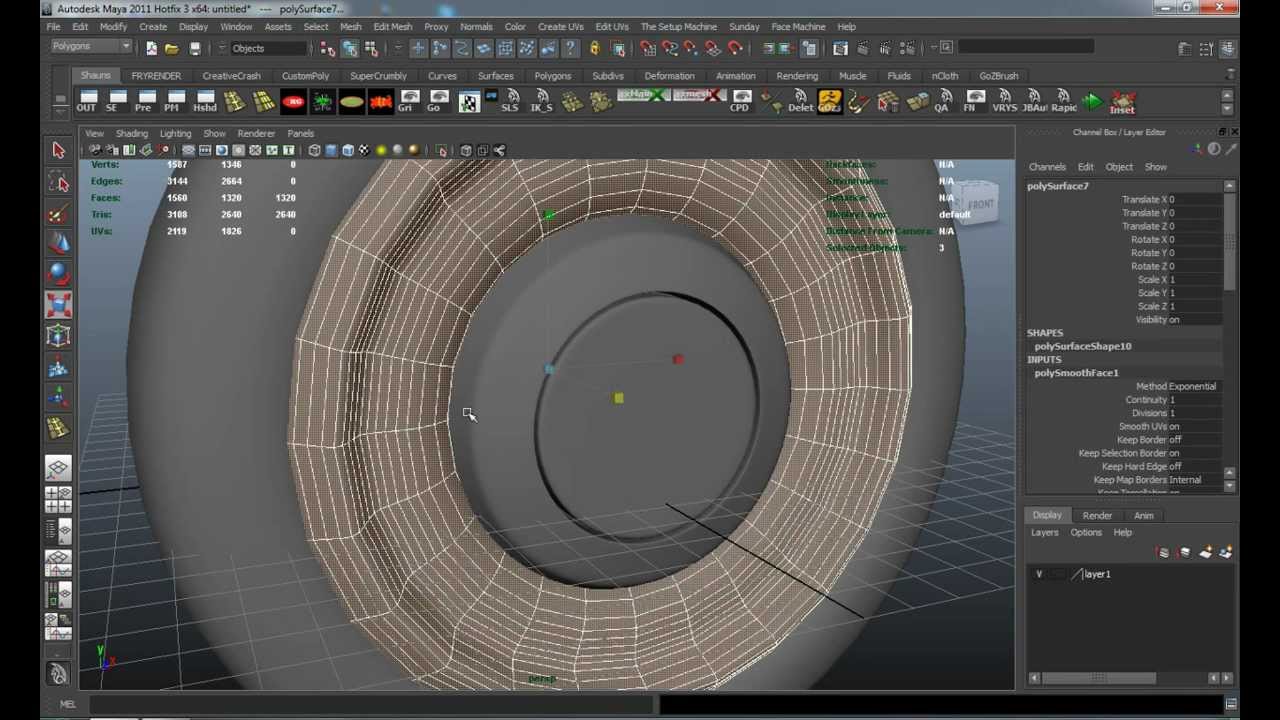The image size is (1280, 720).
Task: Click the GoZ shelf button
Action: (x=829, y=102)
